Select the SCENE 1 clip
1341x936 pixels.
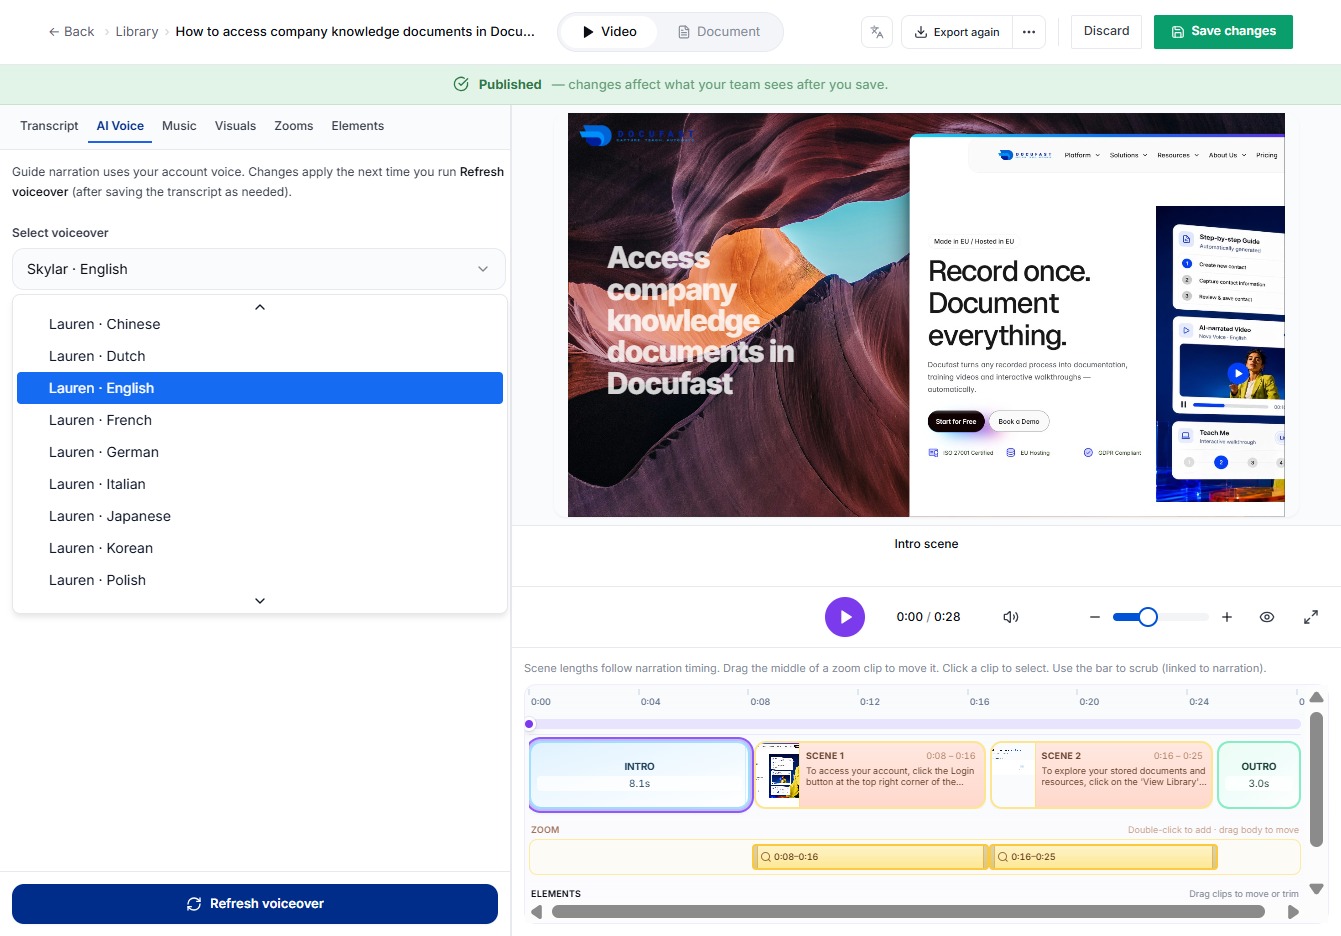click(x=871, y=775)
